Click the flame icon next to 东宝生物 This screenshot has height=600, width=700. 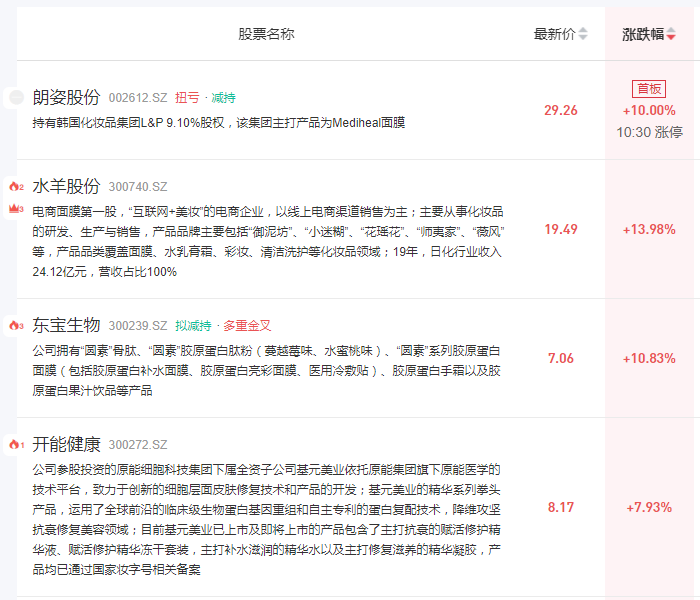click(16, 325)
